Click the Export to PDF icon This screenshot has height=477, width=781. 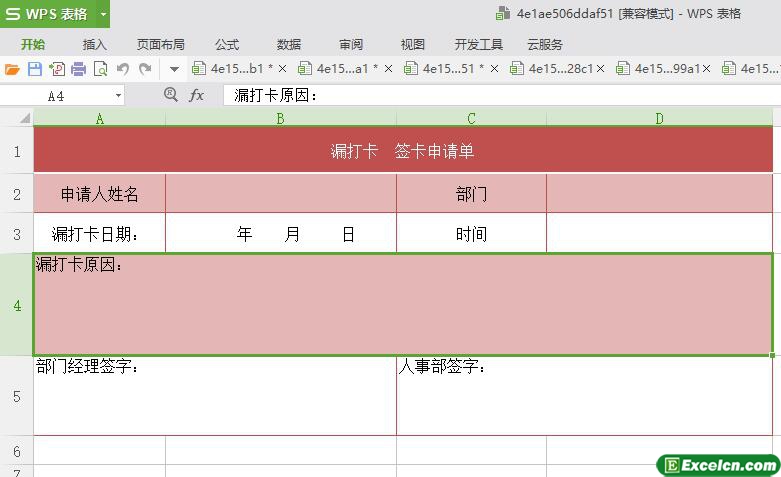pos(57,69)
